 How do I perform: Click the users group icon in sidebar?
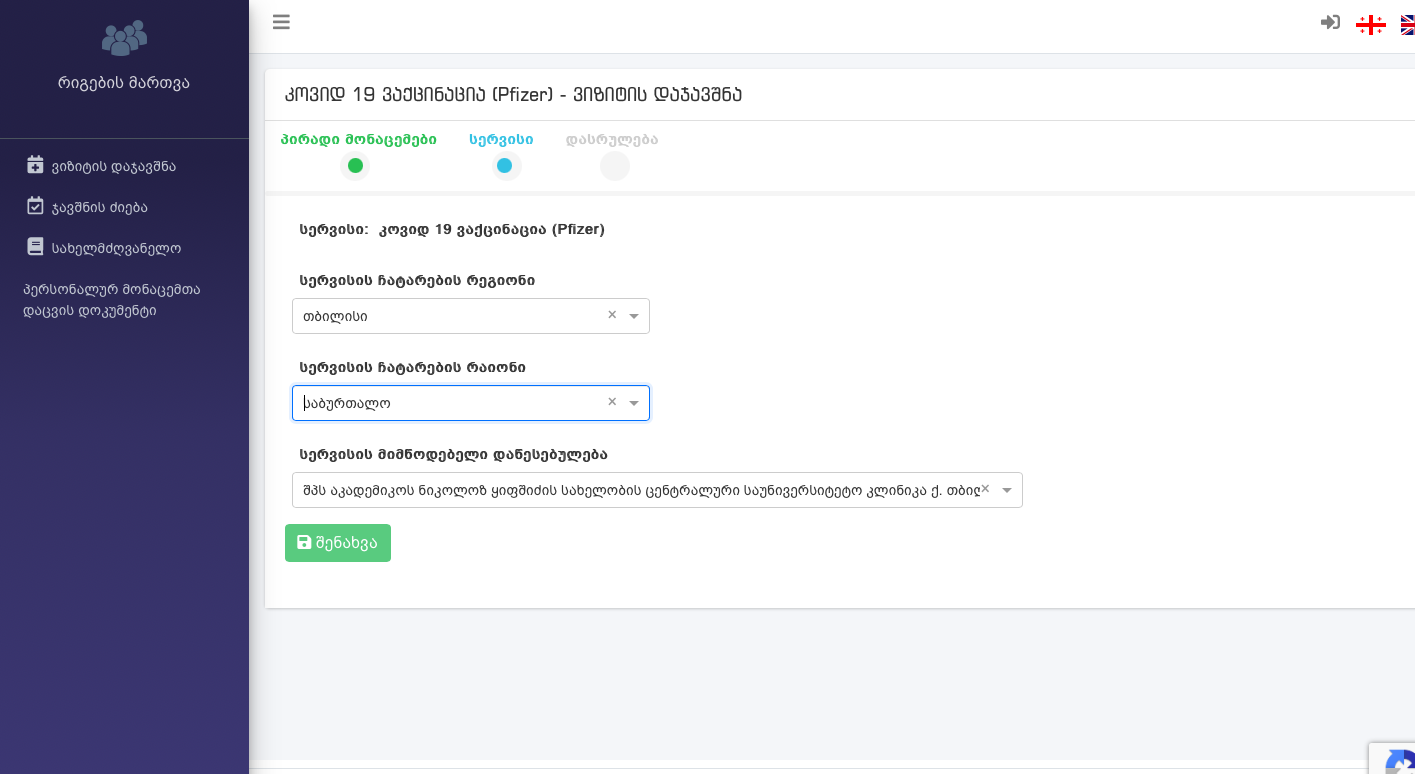124,39
